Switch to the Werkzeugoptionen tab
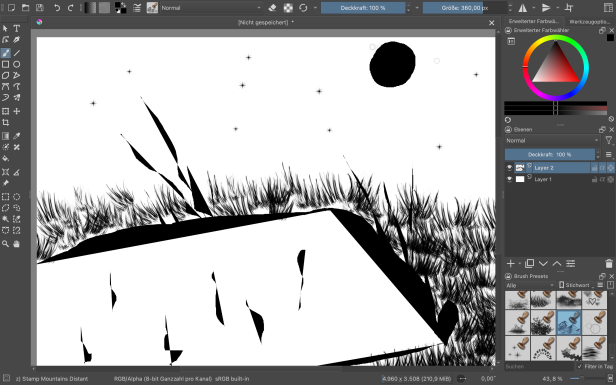The image size is (616, 385). pos(589,22)
